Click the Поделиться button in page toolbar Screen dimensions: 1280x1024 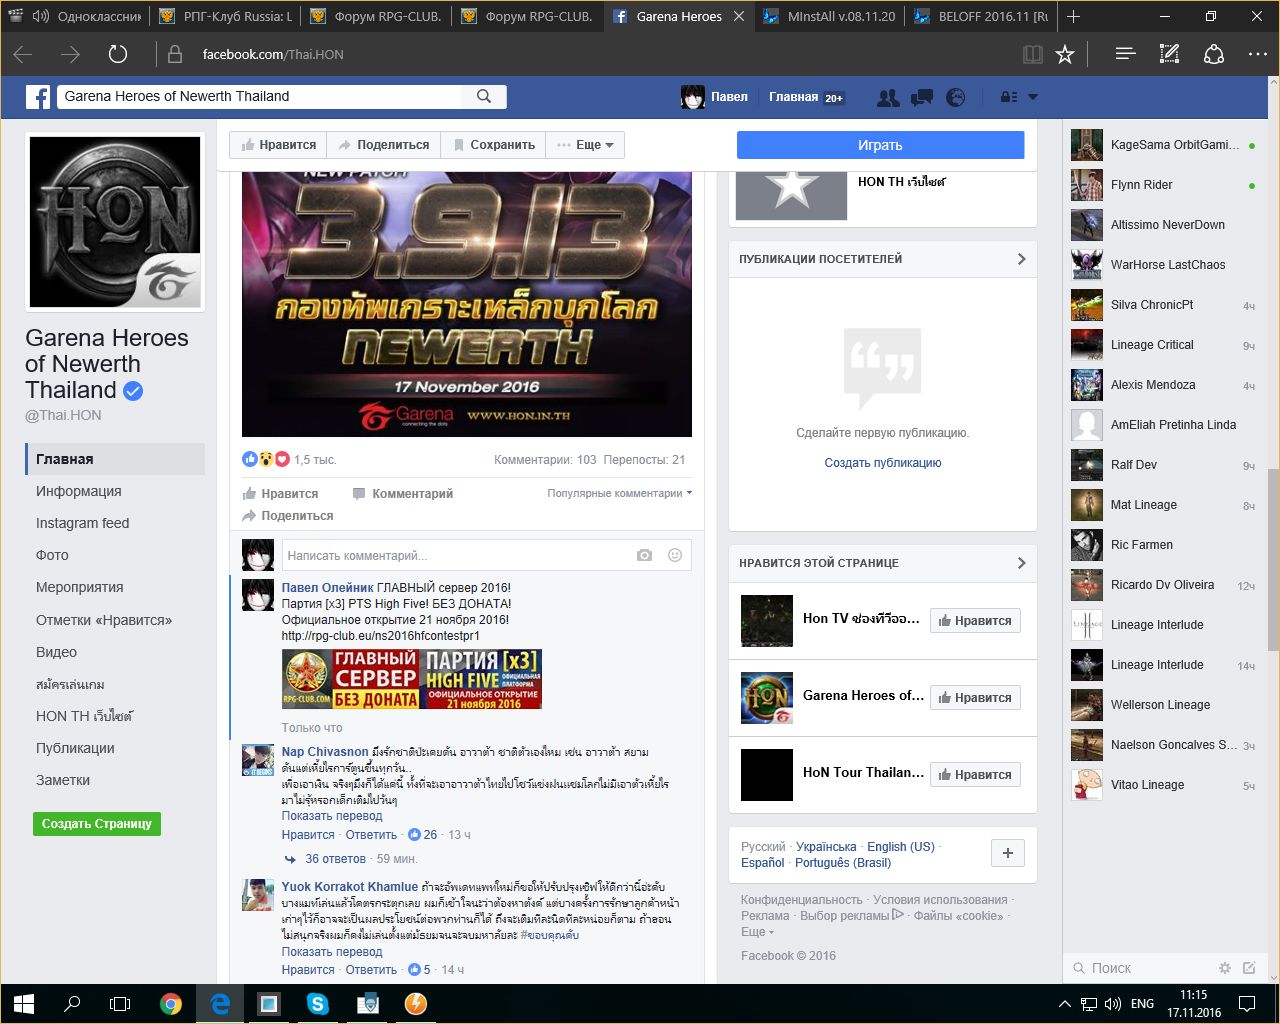[x=384, y=145]
